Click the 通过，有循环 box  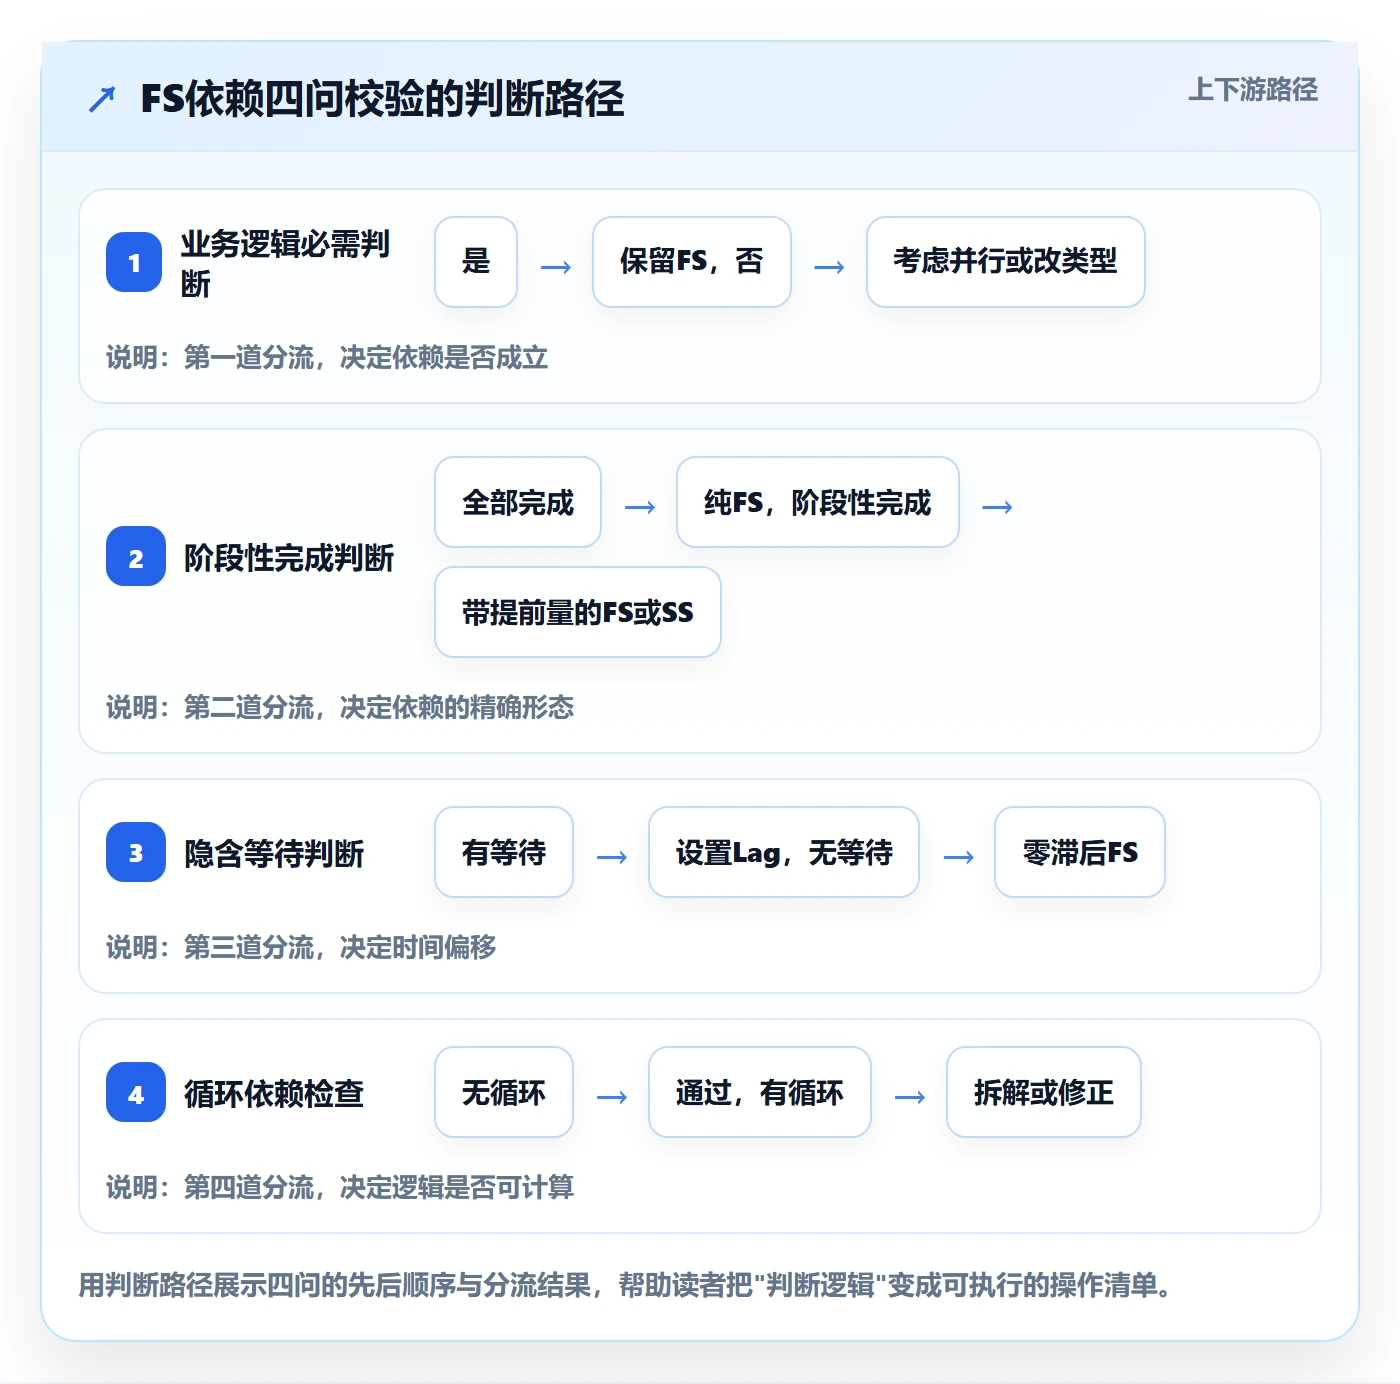click(760, 1092)
